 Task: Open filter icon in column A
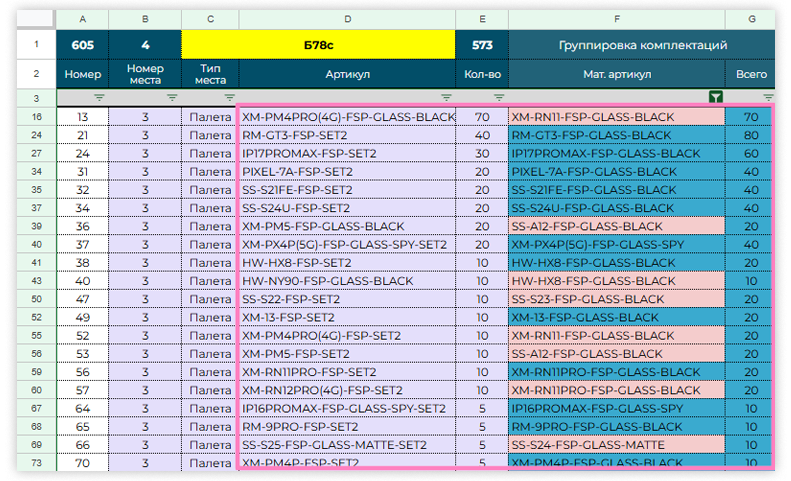point(99,98)
